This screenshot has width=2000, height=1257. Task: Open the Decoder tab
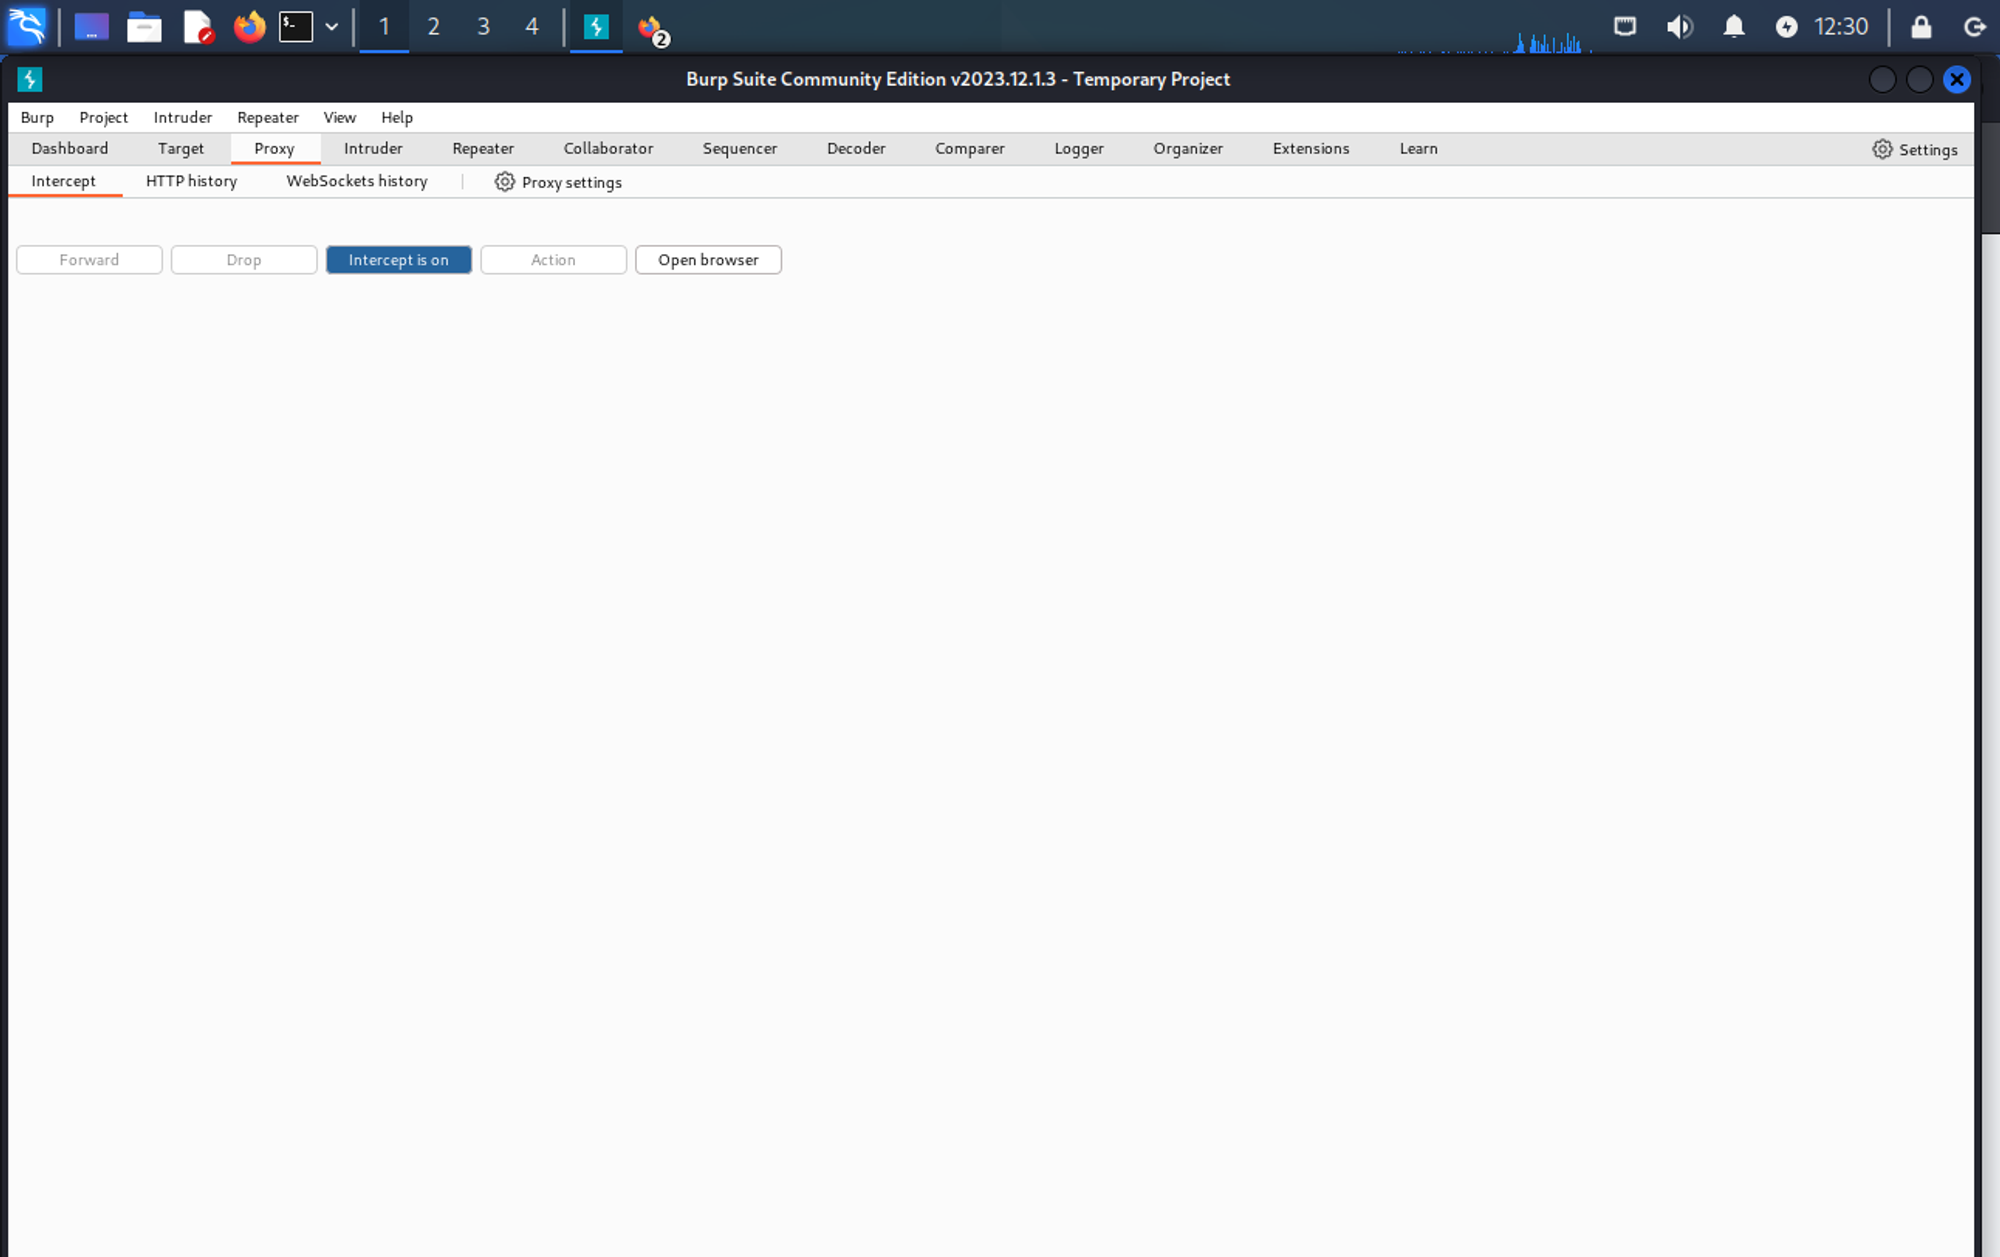pos(856,148)
